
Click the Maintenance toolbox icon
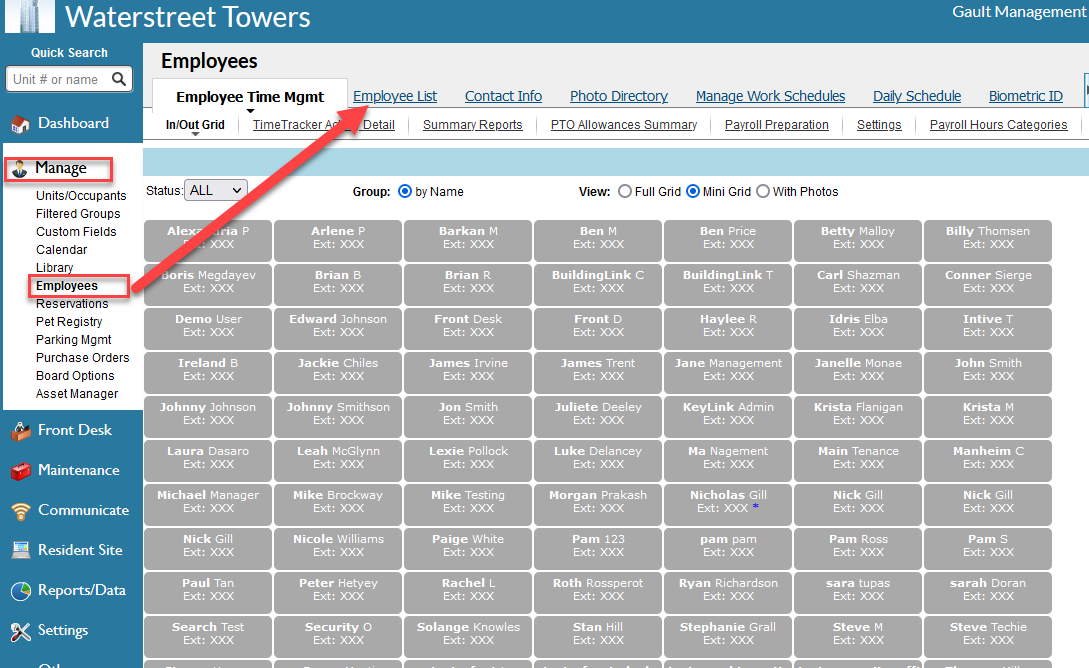(x=21, y=471)
